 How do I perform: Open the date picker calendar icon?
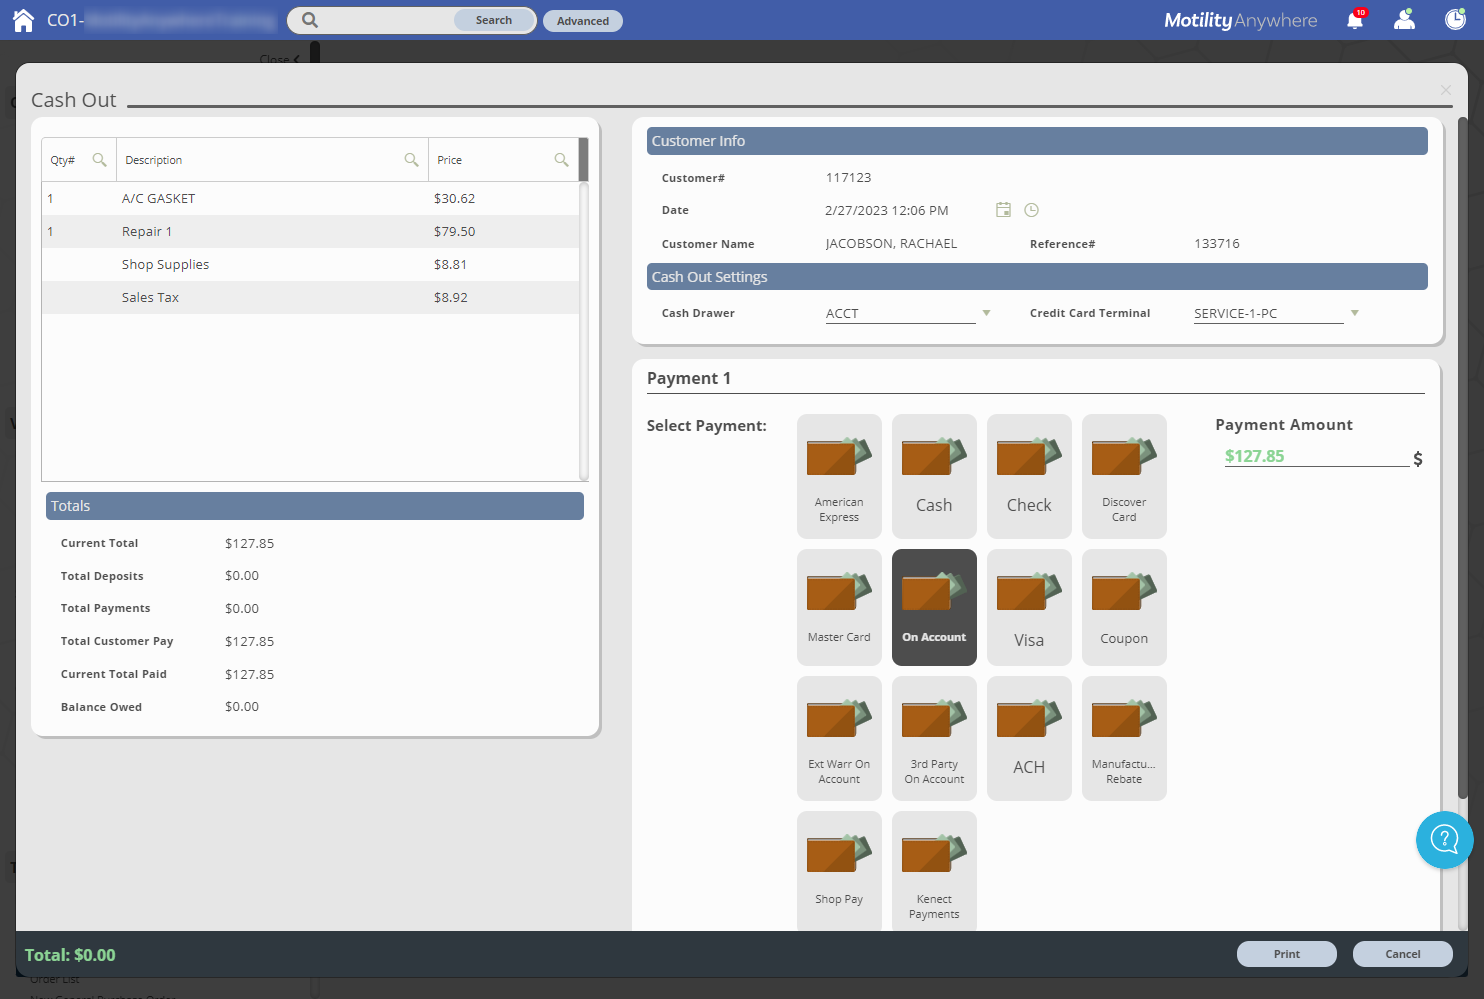click(1003, 210)
